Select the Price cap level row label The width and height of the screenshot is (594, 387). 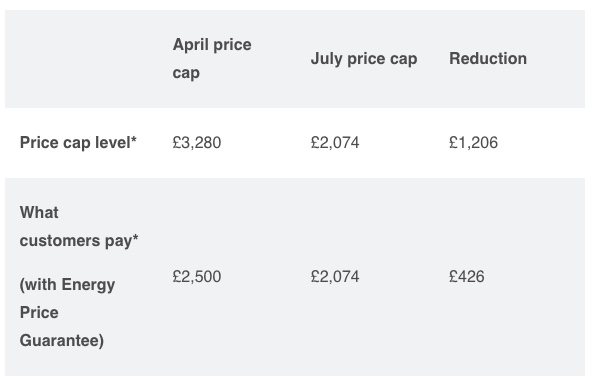(78, 142)
